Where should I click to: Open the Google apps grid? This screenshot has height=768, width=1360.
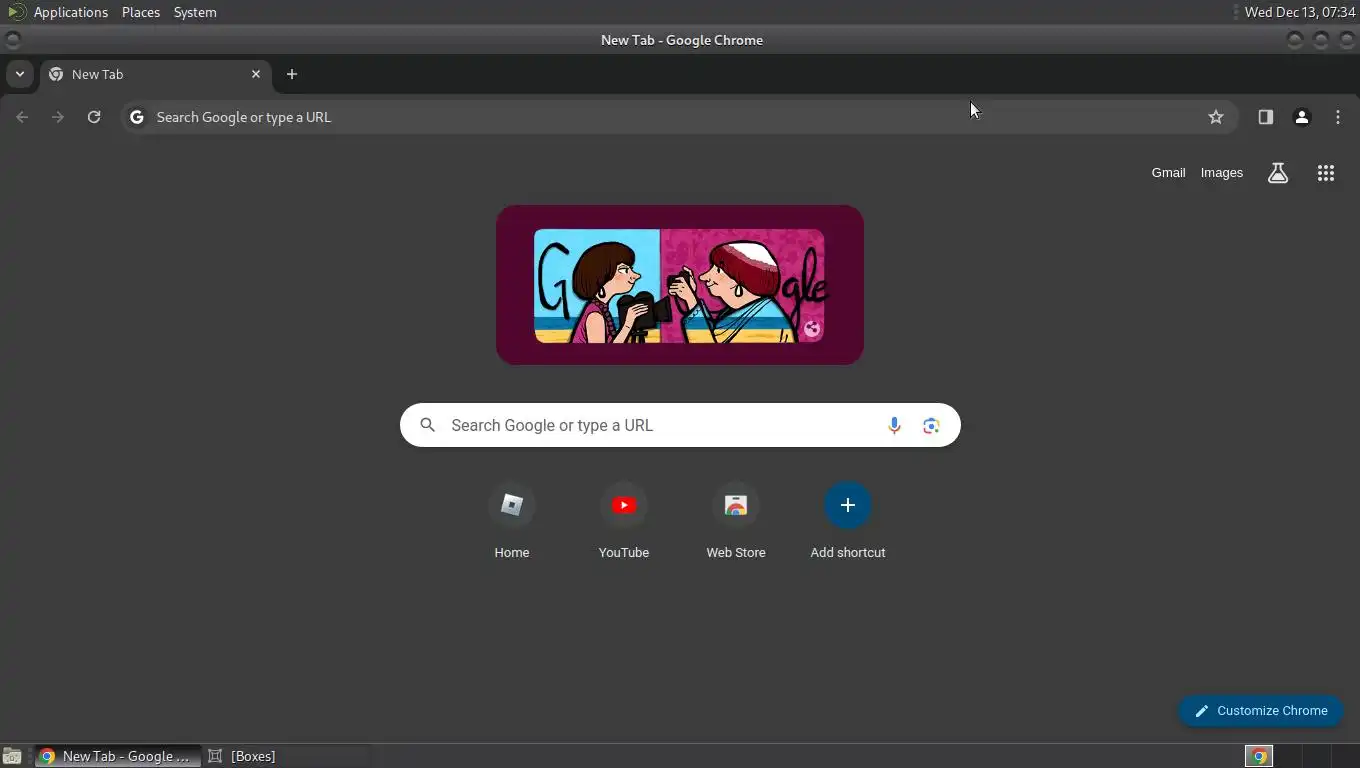point(1326,173)
